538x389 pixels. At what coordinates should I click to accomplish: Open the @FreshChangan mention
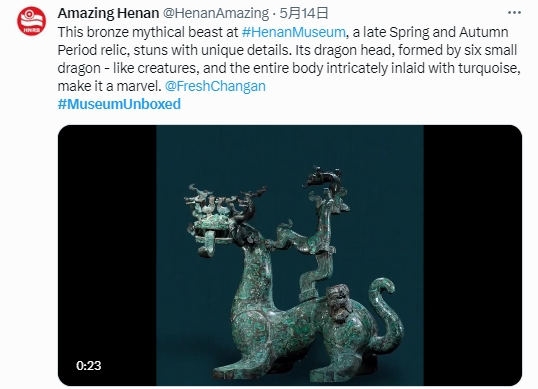215,86
